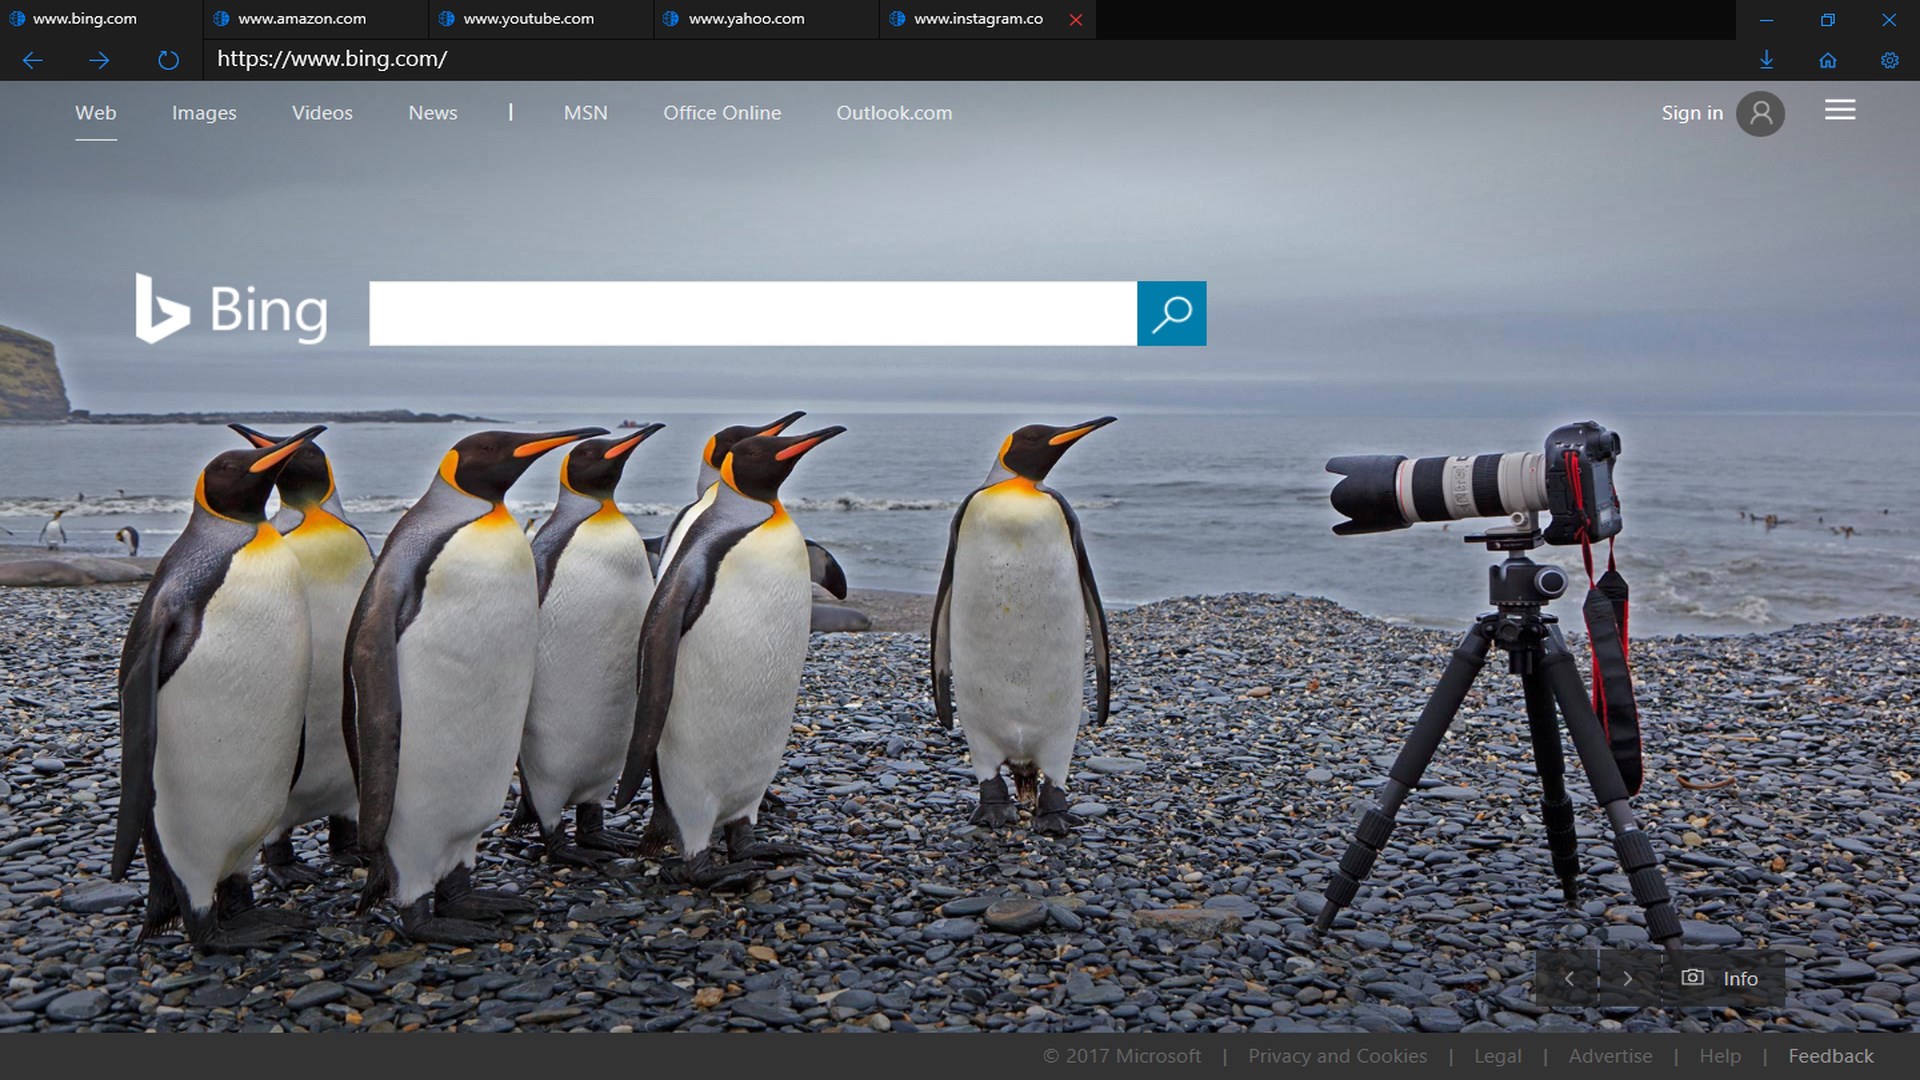Open browser settings gear icon
Viewport: 1920px width, 1080px height.
coord(1889,60)
